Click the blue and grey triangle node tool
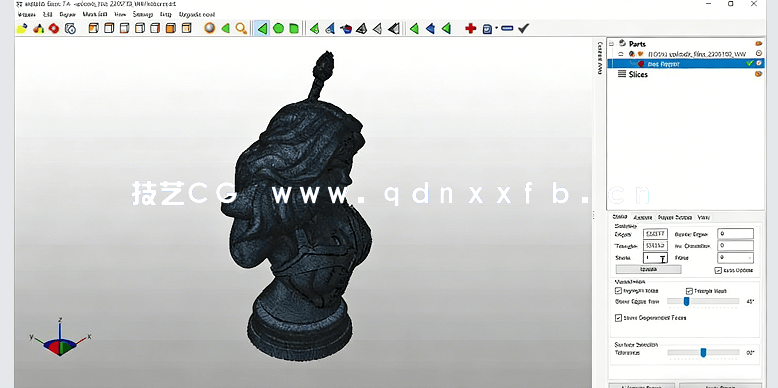 pos(330,28)
